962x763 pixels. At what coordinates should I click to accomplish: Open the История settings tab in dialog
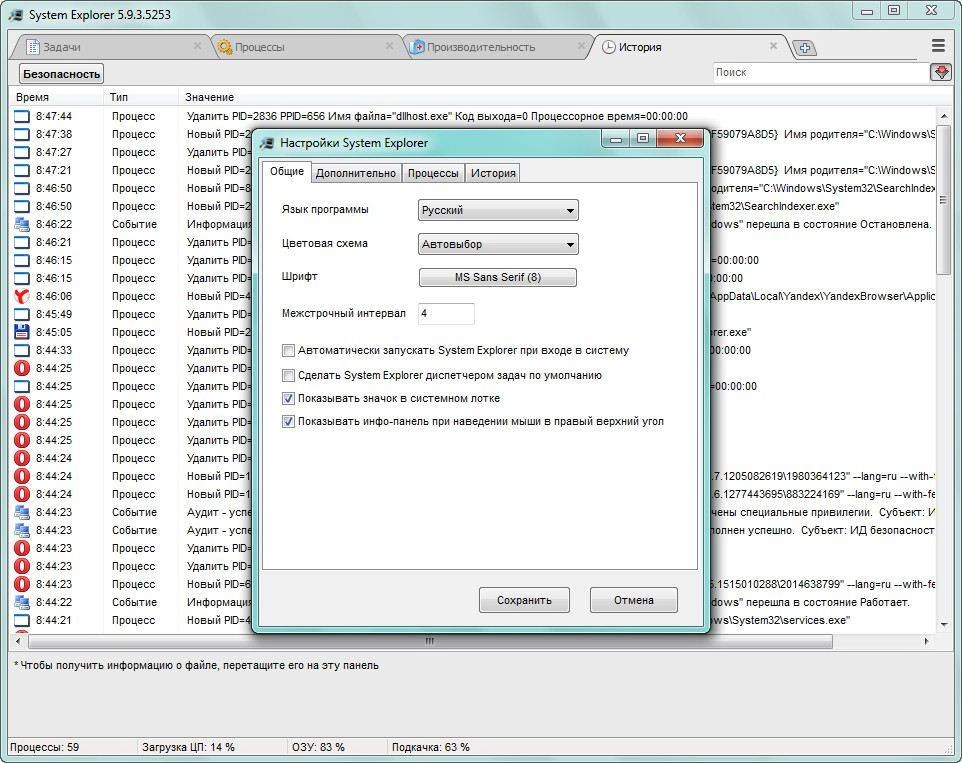(493, 173)
